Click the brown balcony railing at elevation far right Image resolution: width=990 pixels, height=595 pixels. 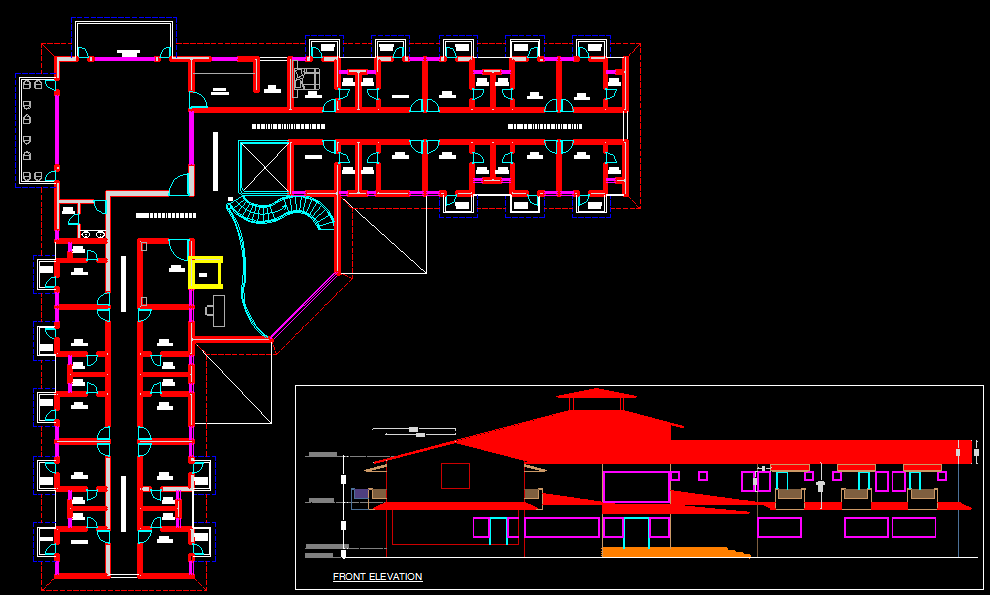tap(923, 494)
